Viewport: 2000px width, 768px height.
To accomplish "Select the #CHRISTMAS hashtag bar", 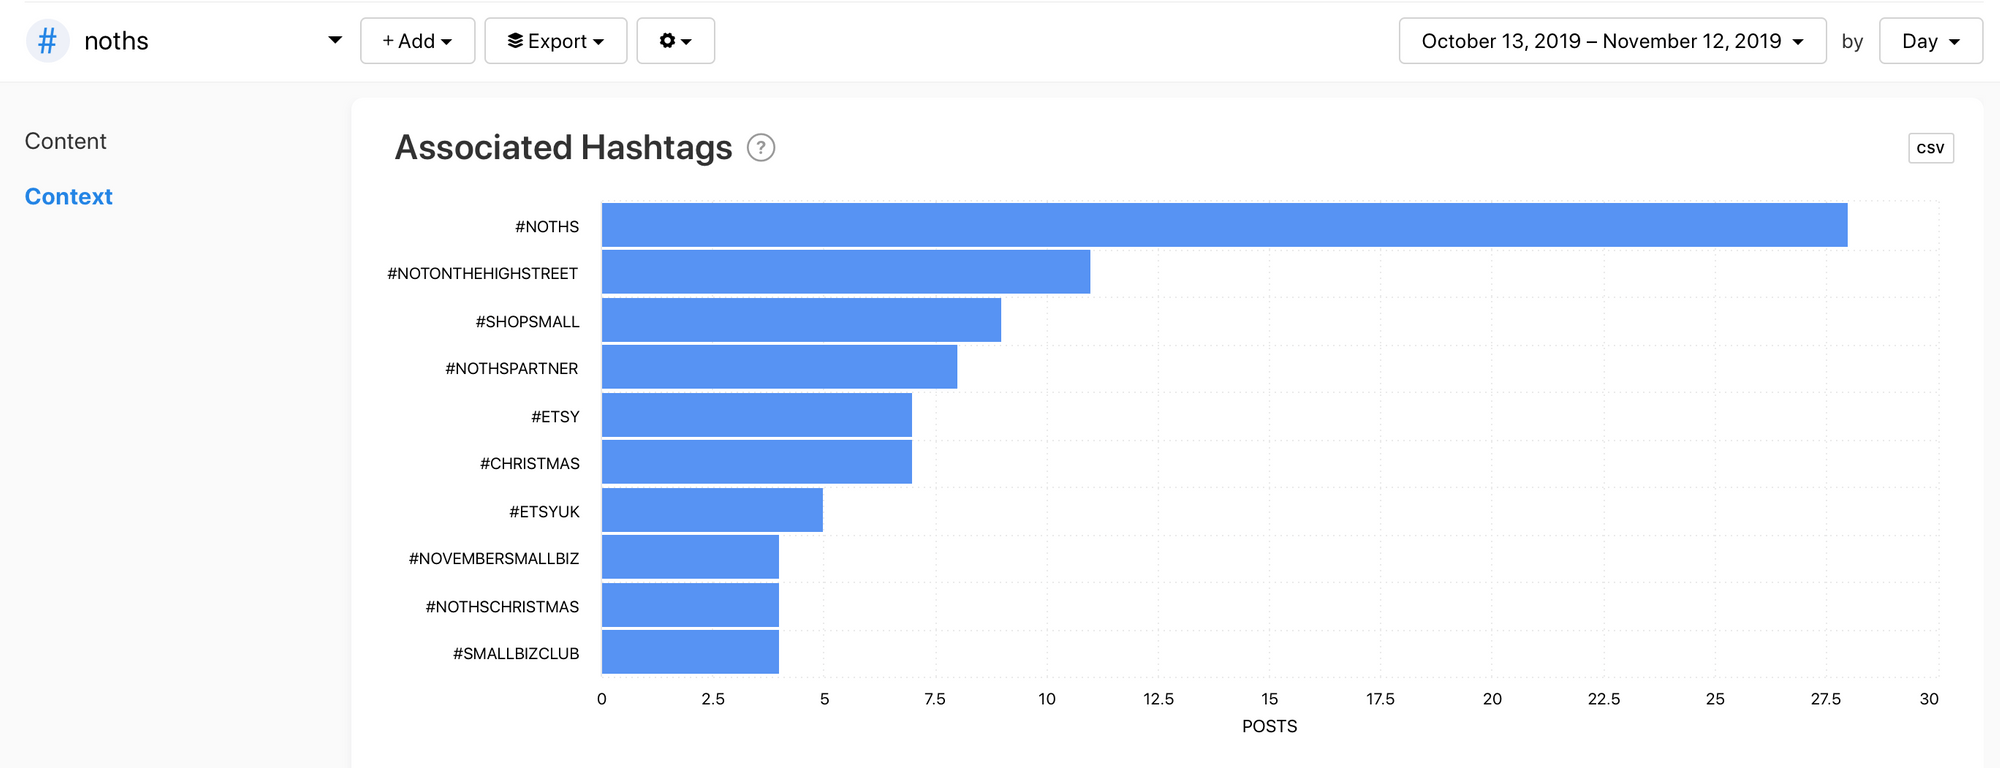I will coord(756,462).
